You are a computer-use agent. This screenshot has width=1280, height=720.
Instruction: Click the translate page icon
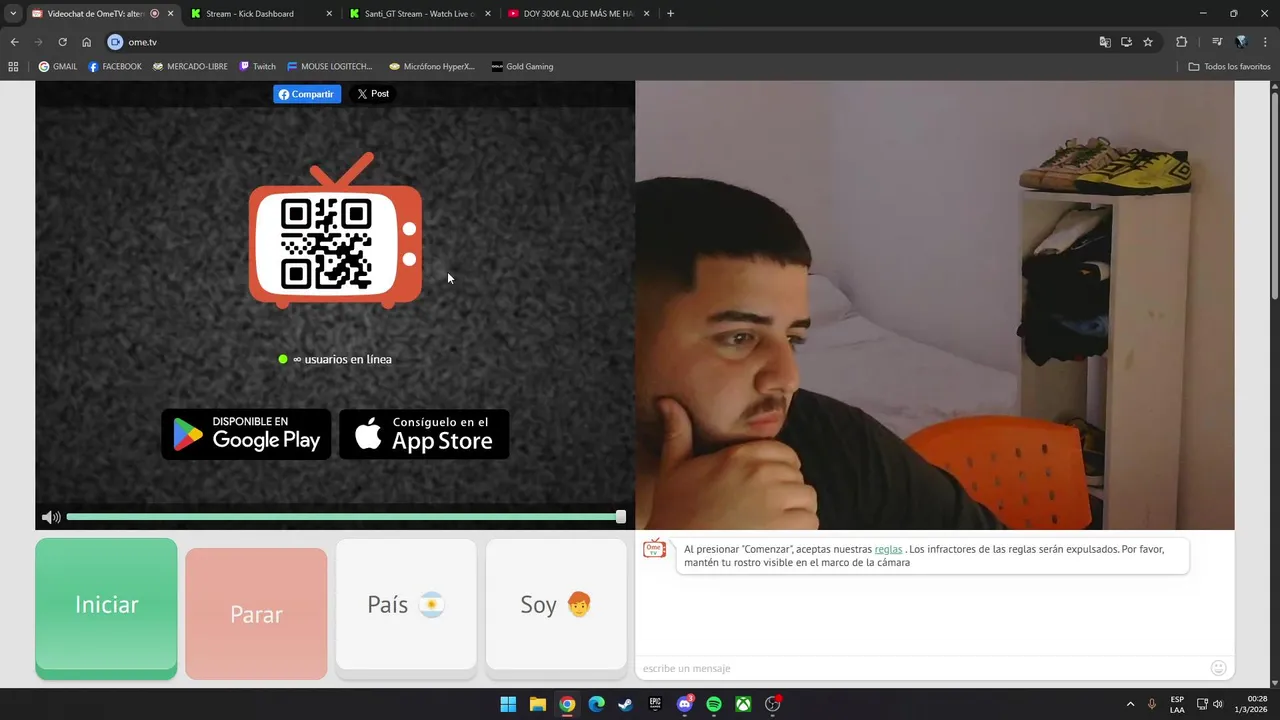(1105, 42)
